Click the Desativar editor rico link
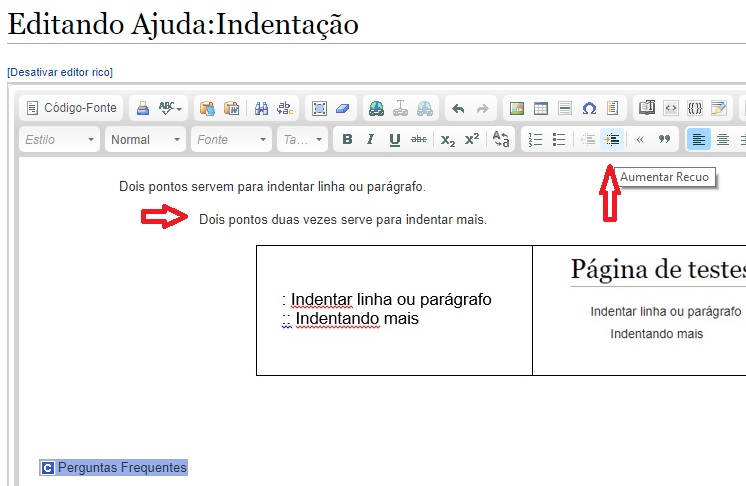This screenshot has height=486, width=746. [x=60, y=72]
